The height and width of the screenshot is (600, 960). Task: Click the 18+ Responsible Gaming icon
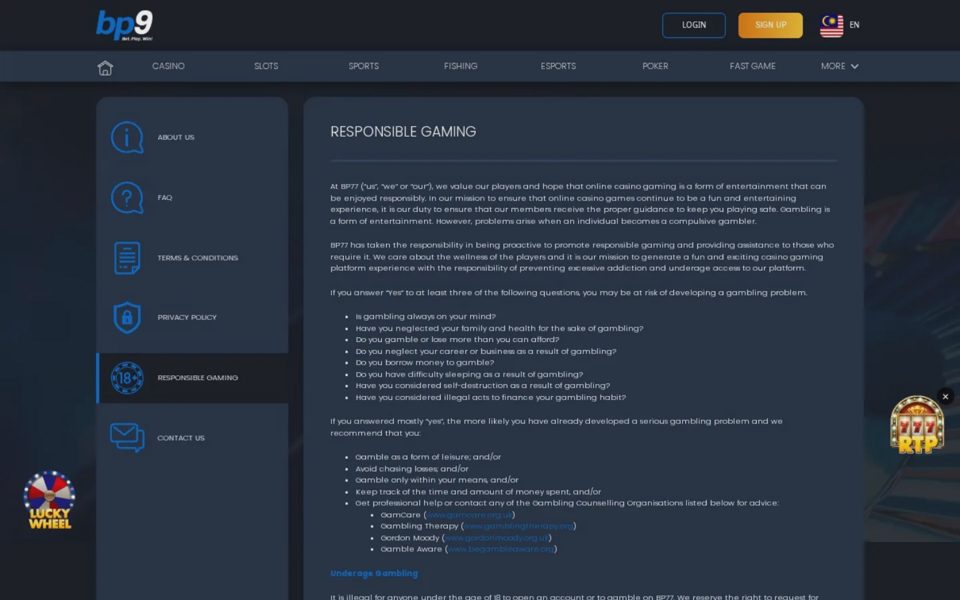coord(127,378)
